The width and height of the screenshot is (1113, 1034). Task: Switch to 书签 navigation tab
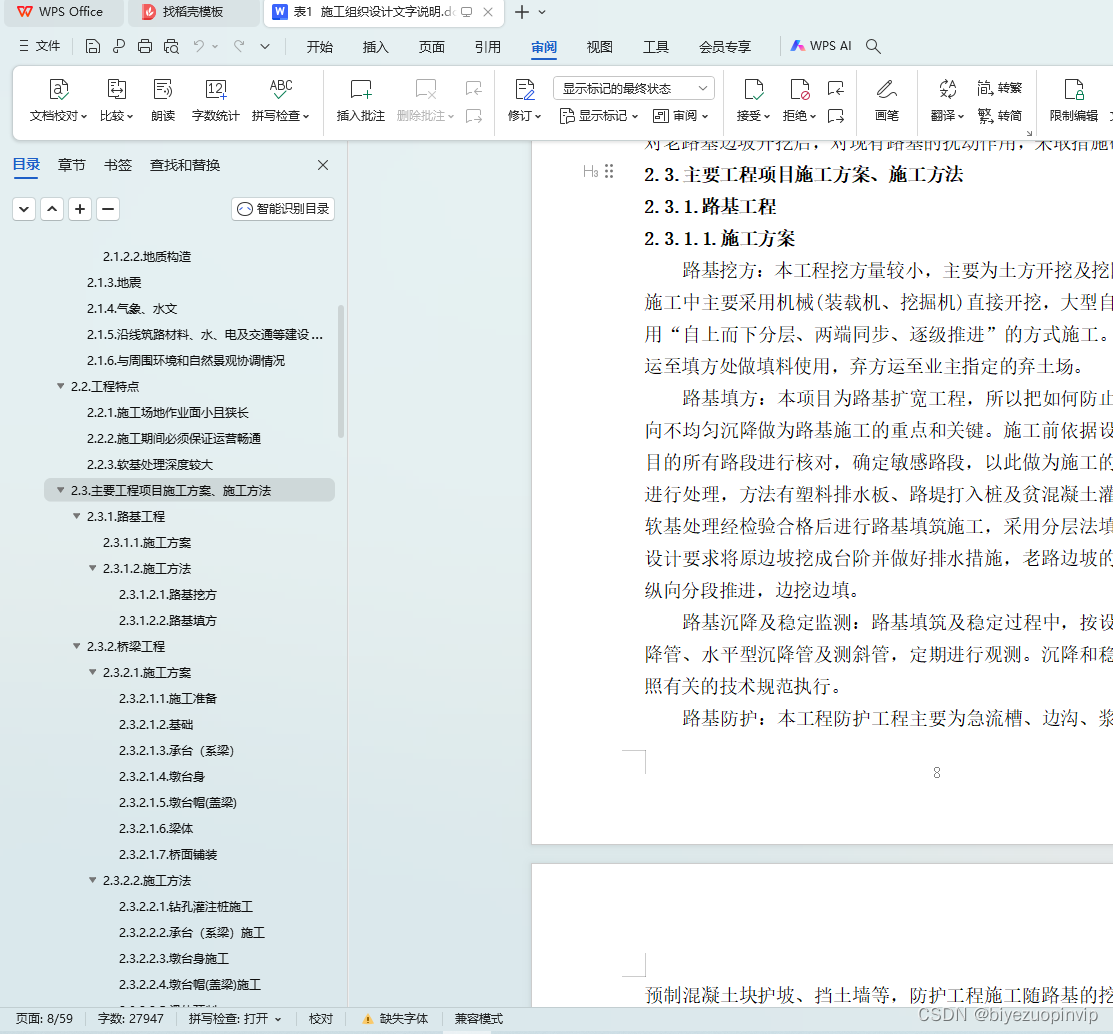118,165
